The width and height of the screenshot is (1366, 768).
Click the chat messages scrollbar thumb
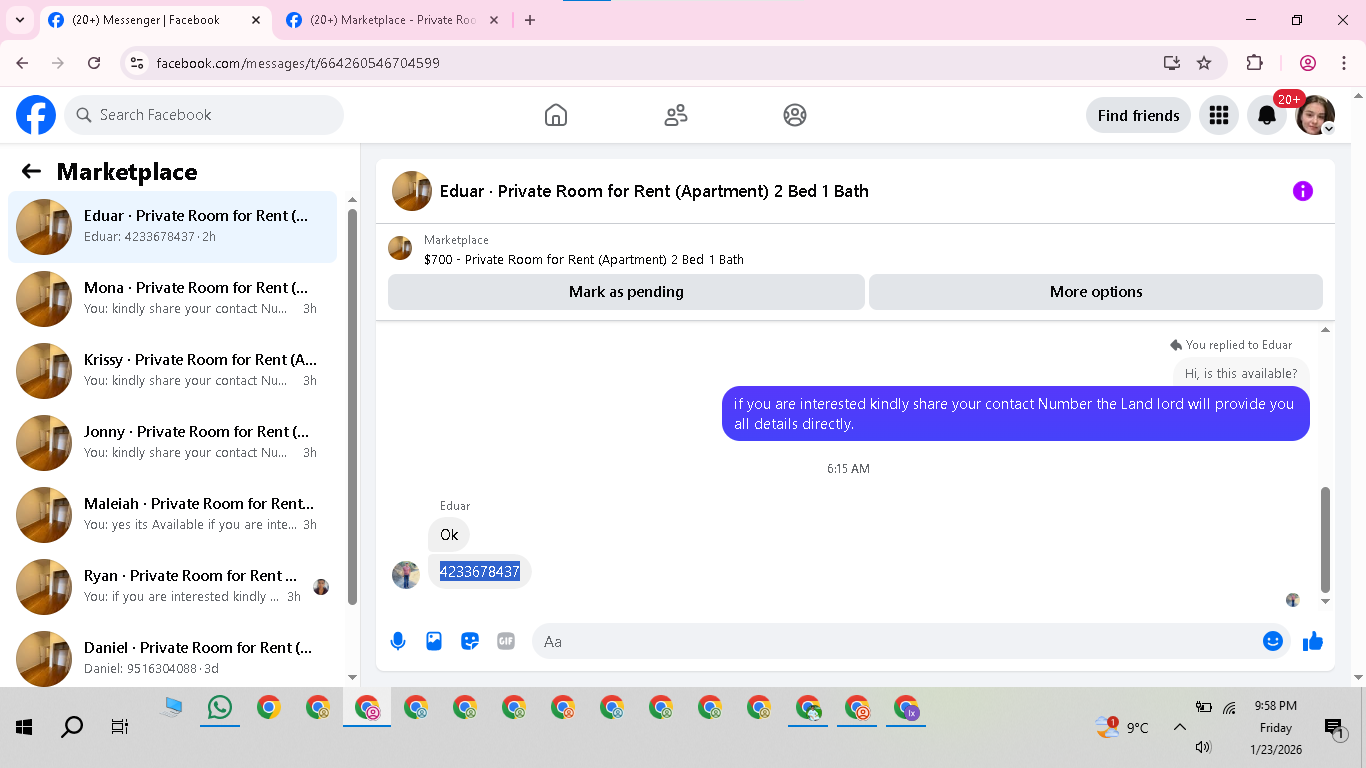[x=1326, y=538]
